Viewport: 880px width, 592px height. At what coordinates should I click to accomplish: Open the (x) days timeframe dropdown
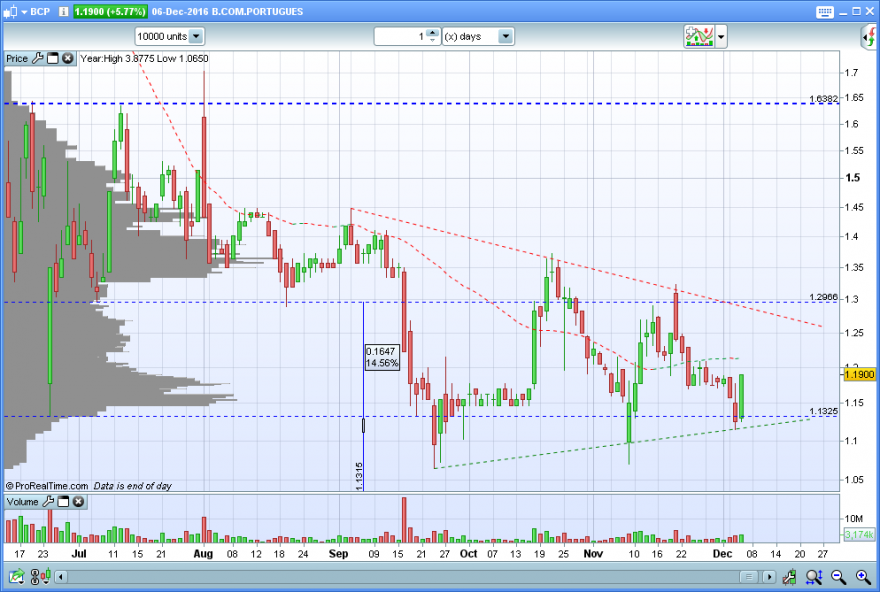[x=478, y=36]
